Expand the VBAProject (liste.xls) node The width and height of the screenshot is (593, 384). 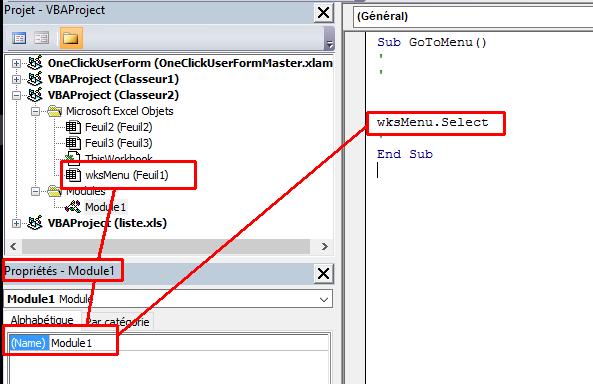(x=16, y=223)
